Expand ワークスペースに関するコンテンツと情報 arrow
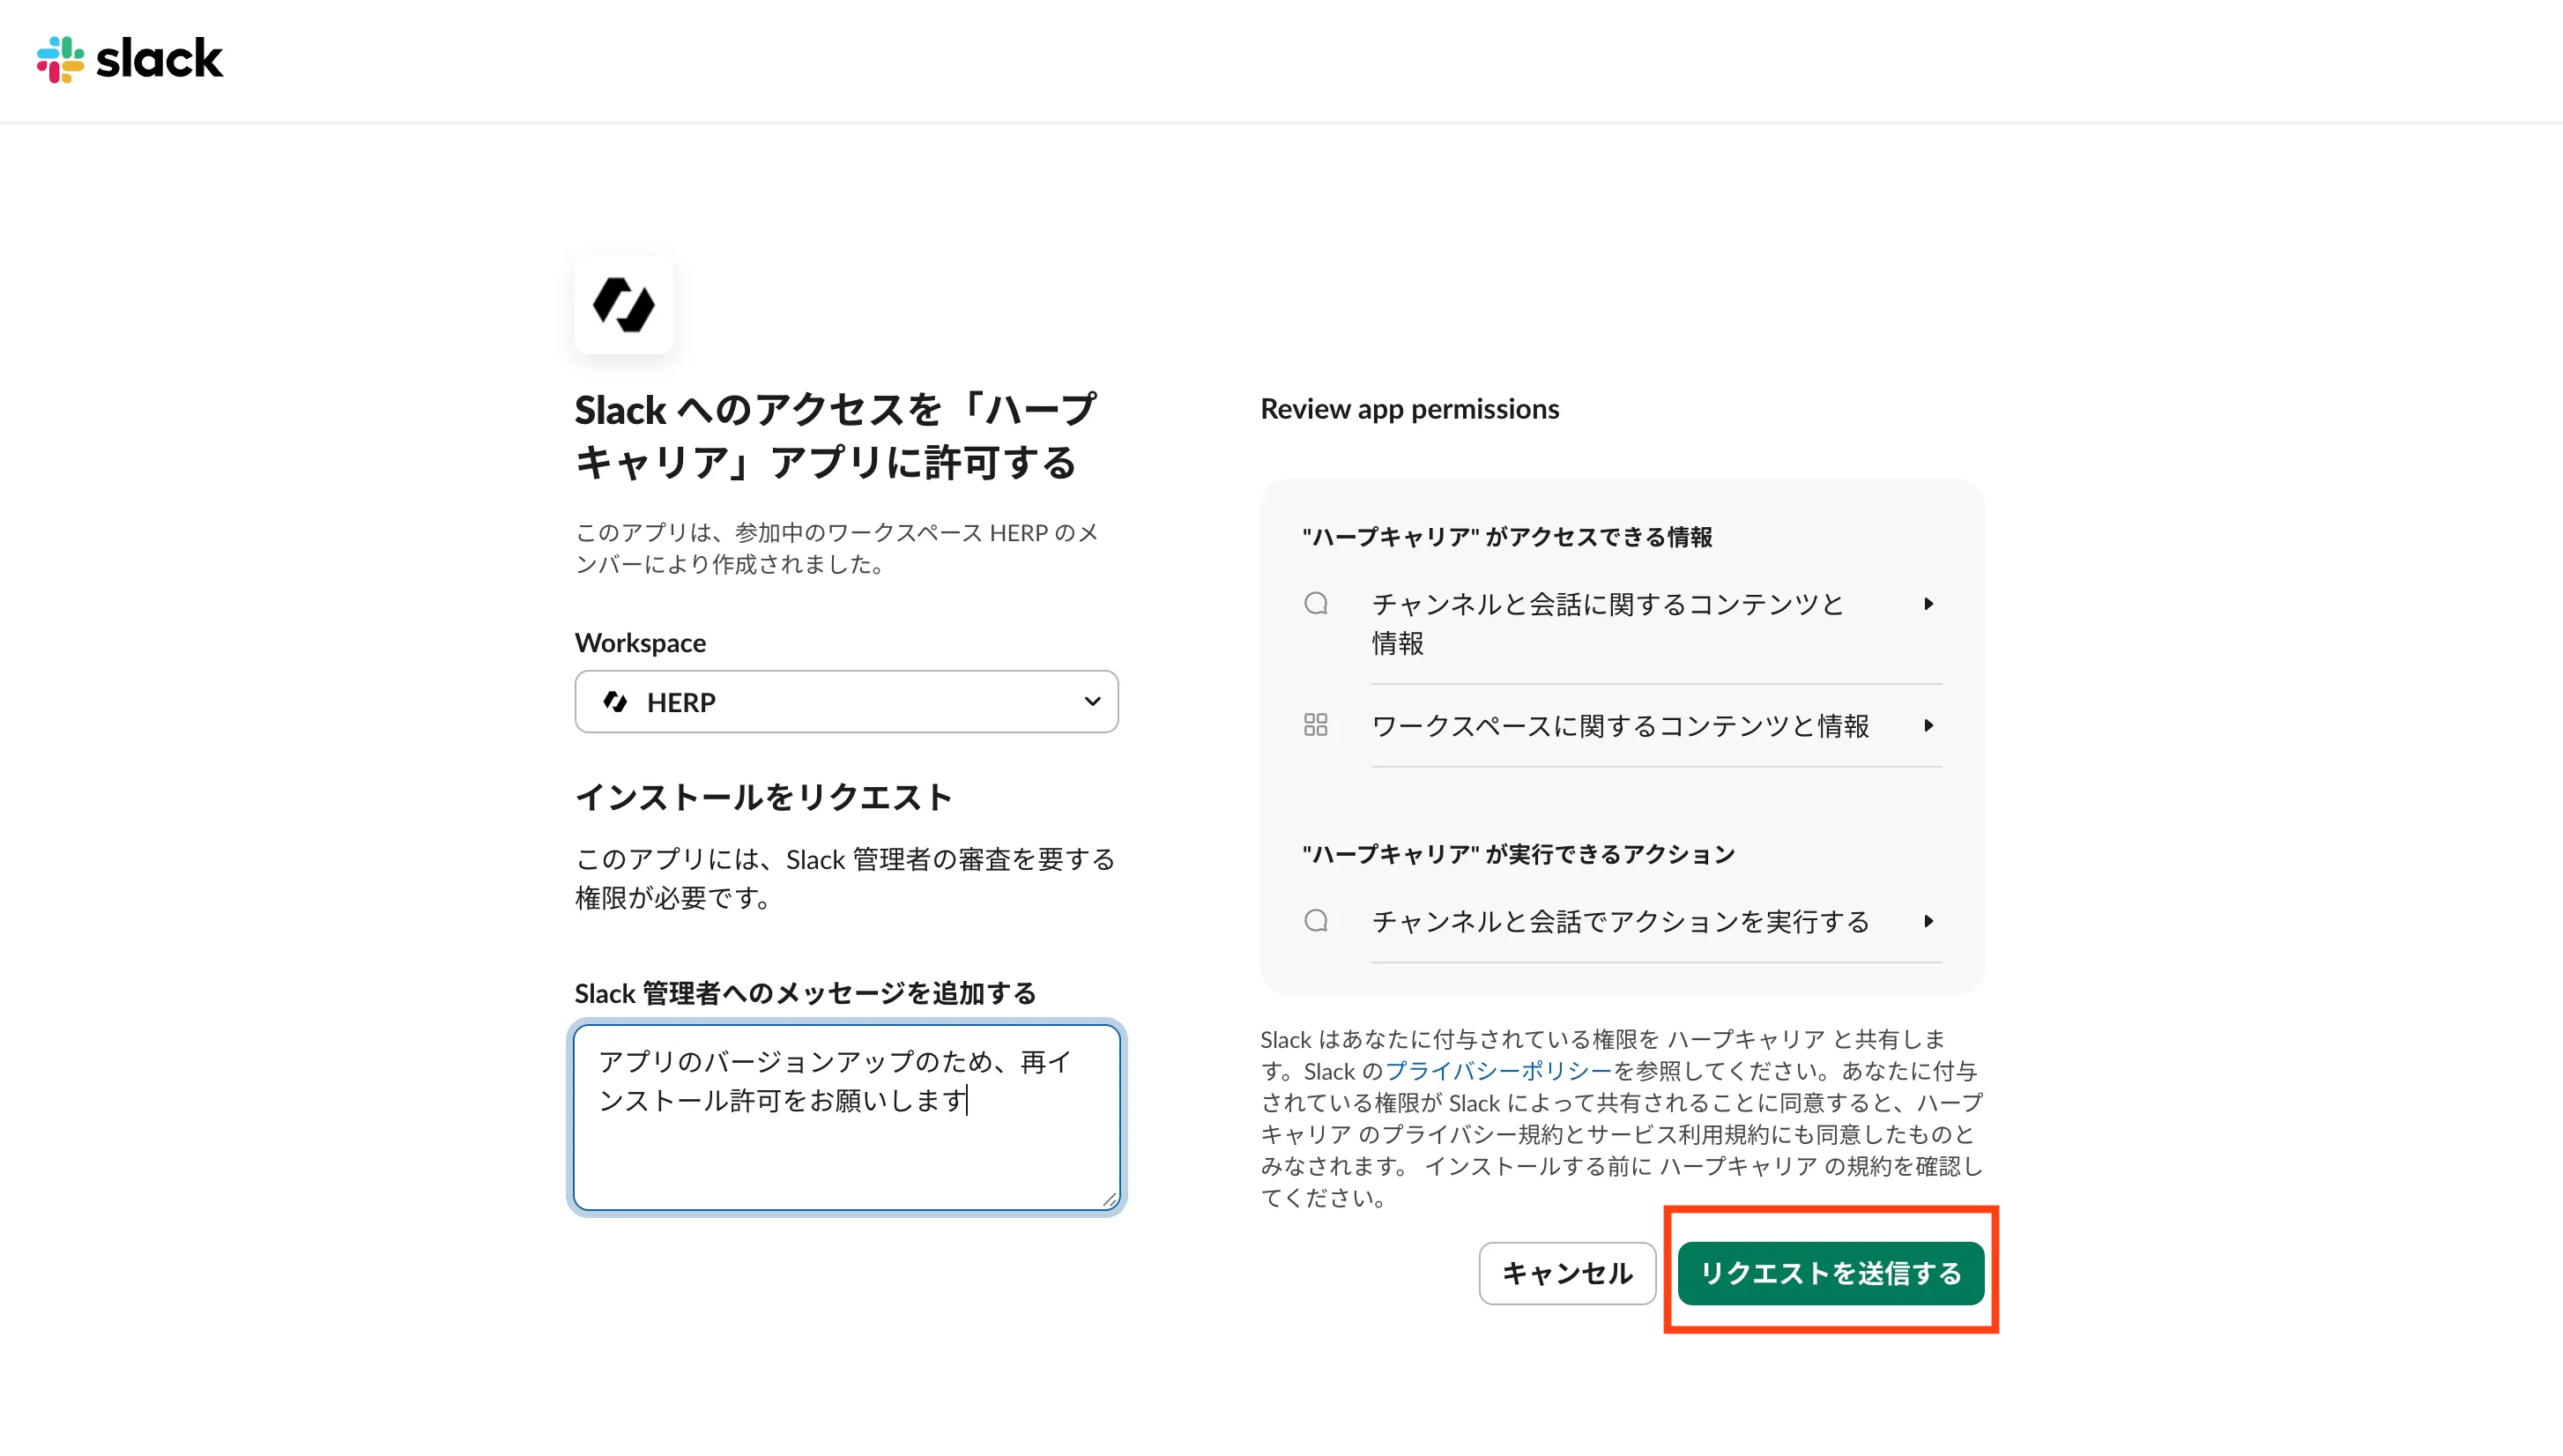2563x1456 pixels. (x=1929, y=725)
